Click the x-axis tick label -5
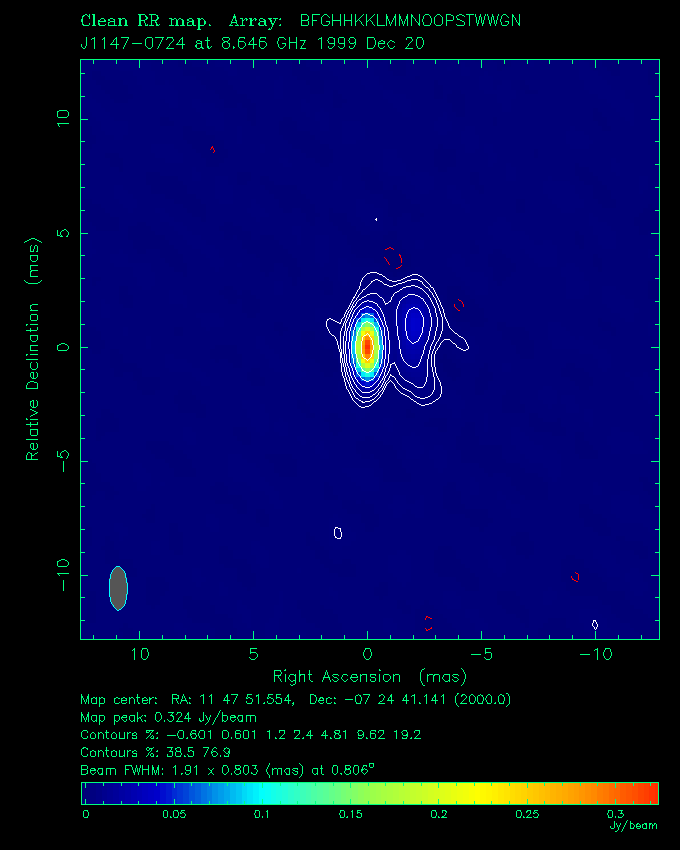The width and height of the screenshot is (680, 850). coord(481,654)
